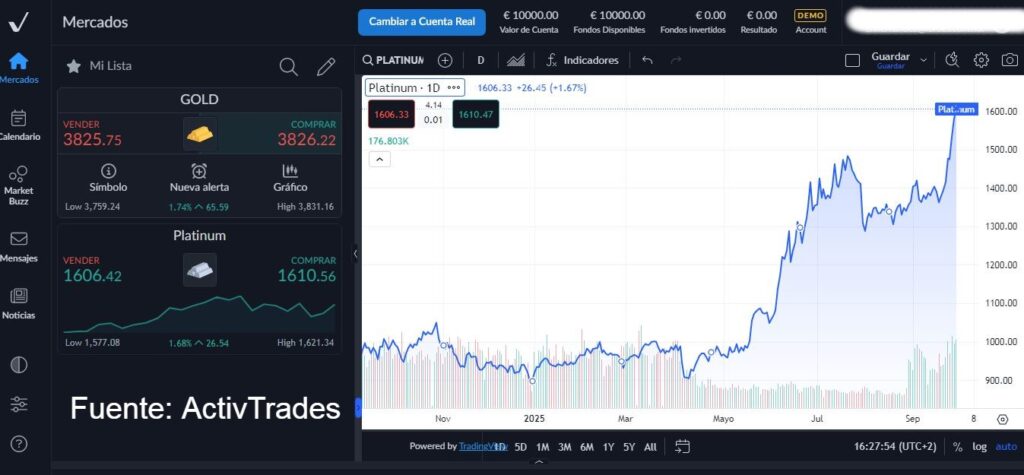Select the 5Y time range
Screen dimensions: 1024x475
coord(629,447)
